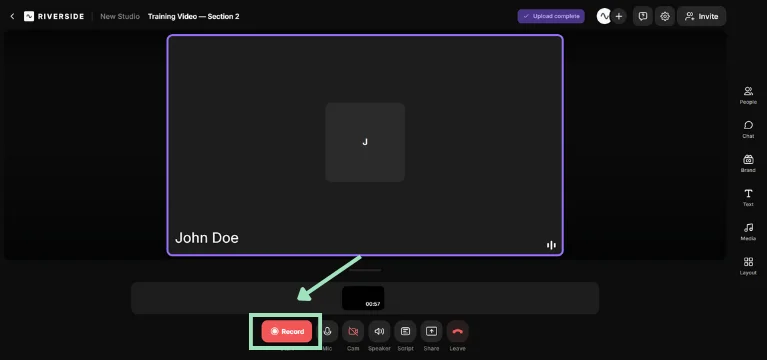This screenshot has width=767, height=360.
Task: Click the John Doe name label
Action: tap(207, 238)
